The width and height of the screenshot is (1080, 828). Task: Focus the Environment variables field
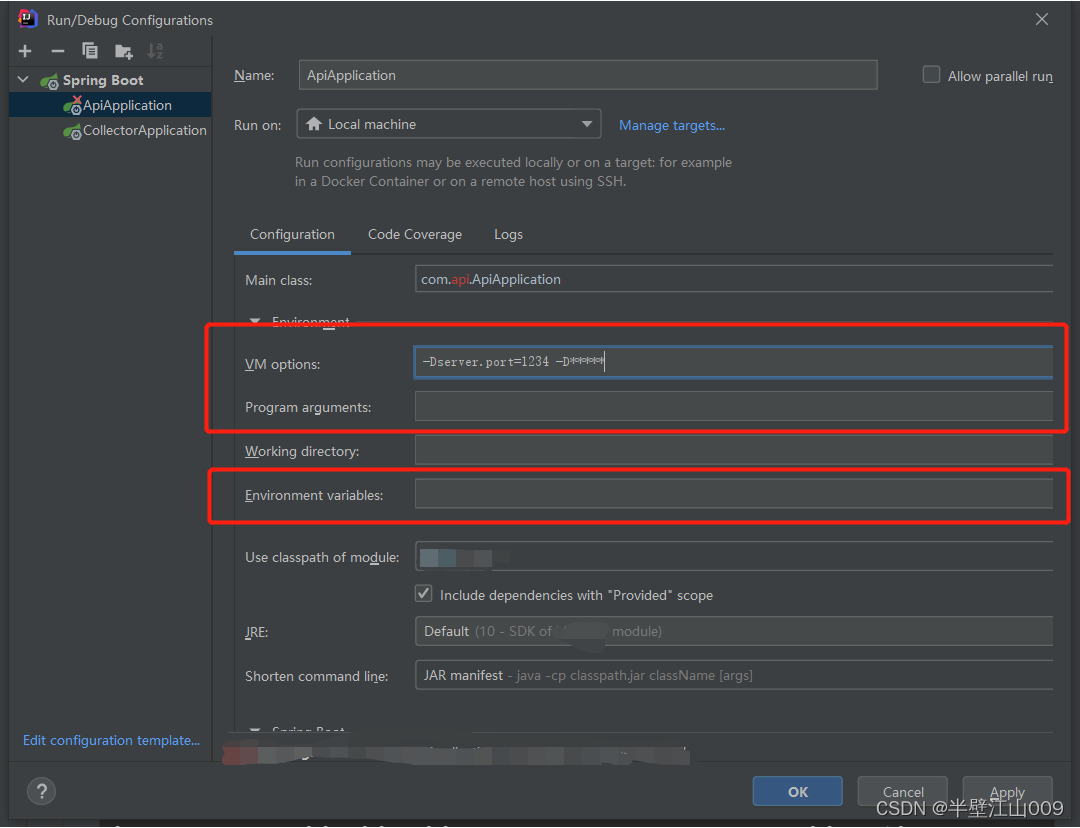click(x=734, y=494)
